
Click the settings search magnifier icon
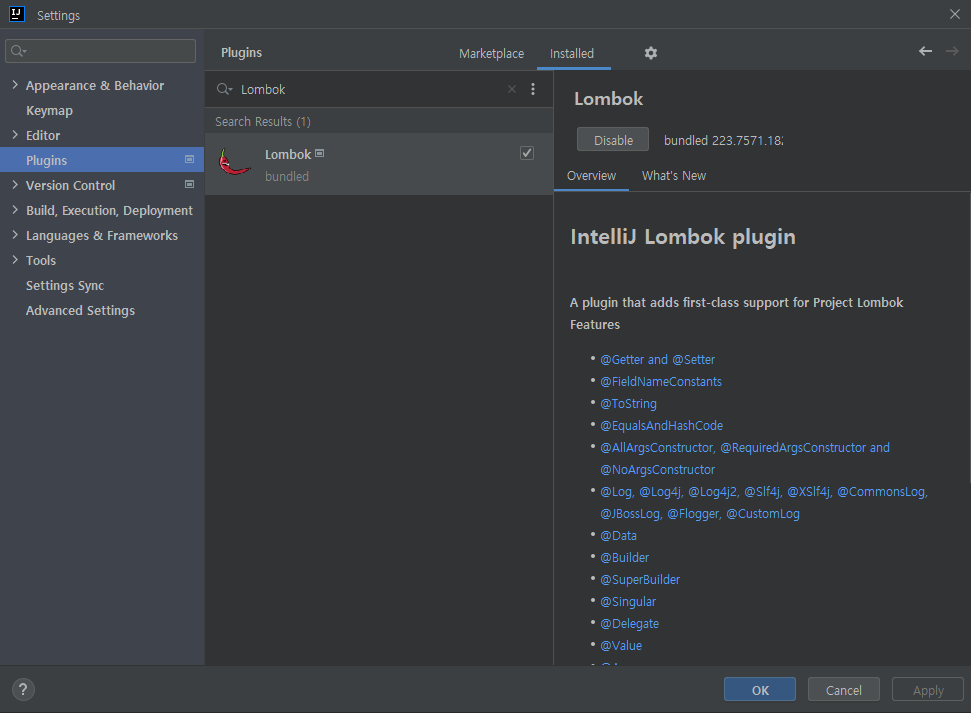19,51
